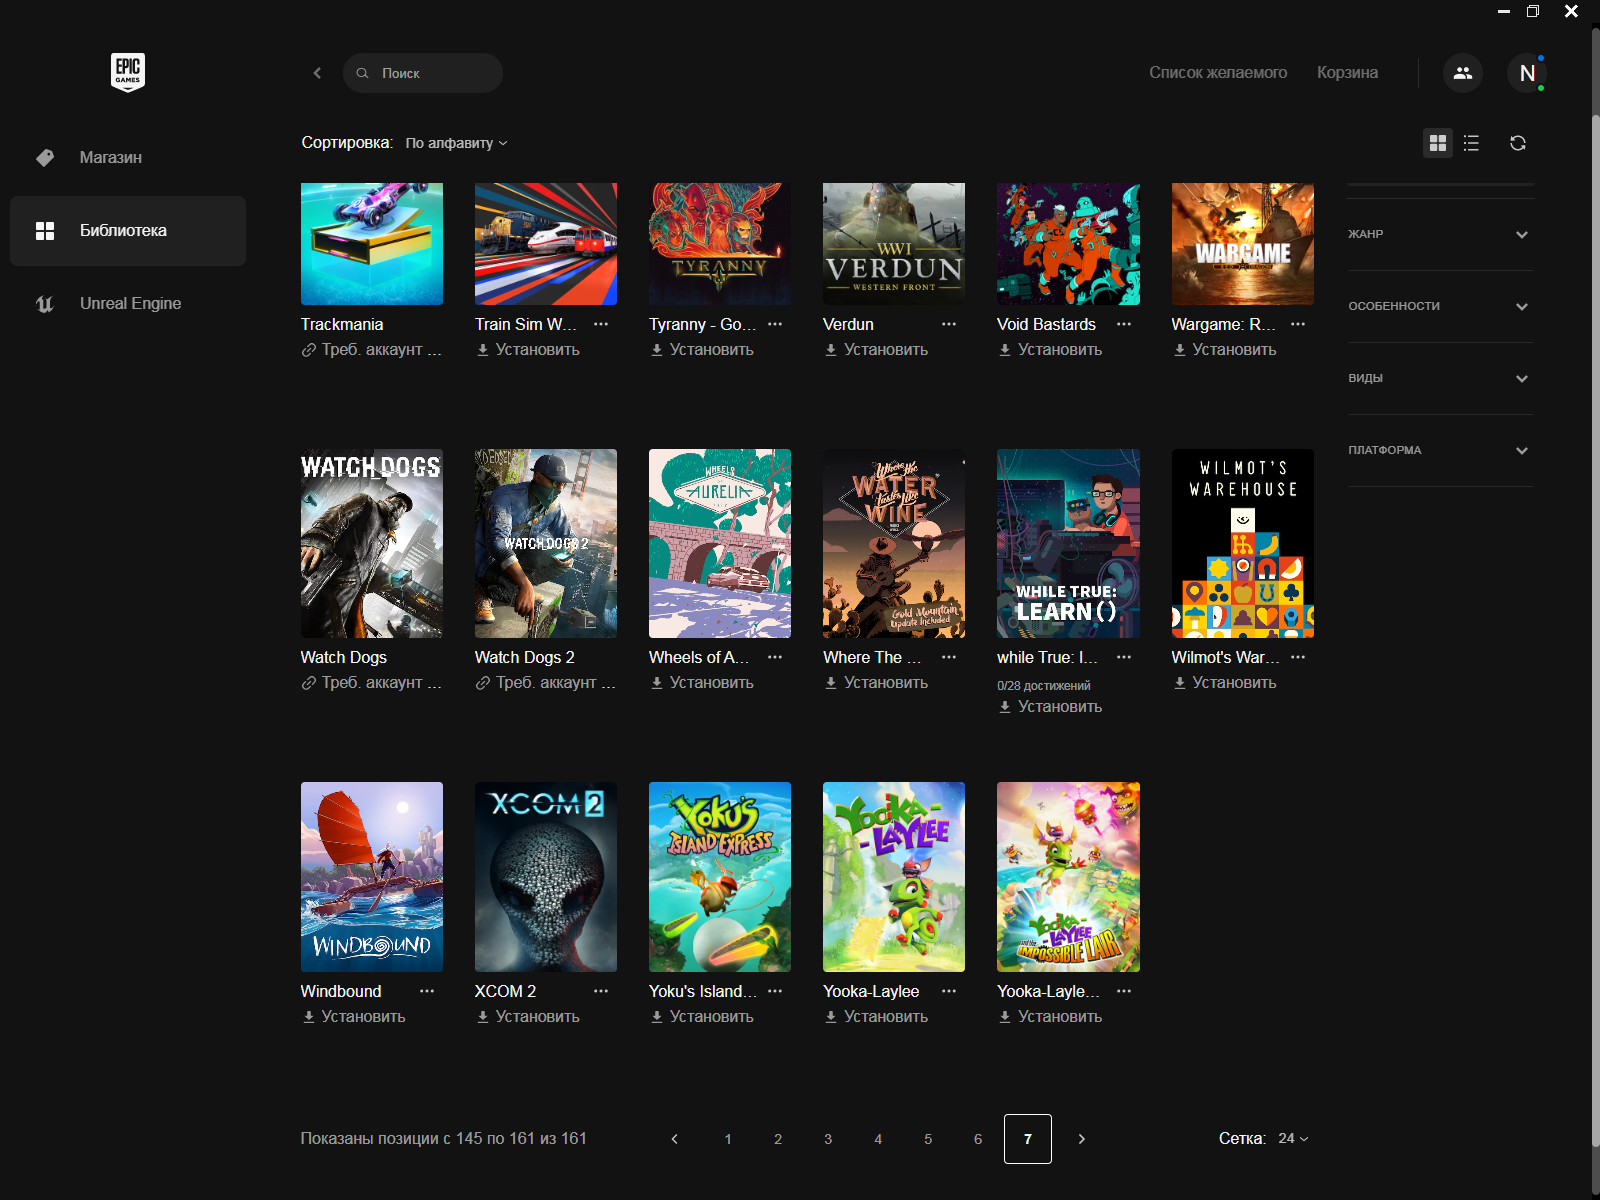Screen dimensions: 1600x1200
Task: Open the Tyranny cover thumbnail
Action: [720, 244]
